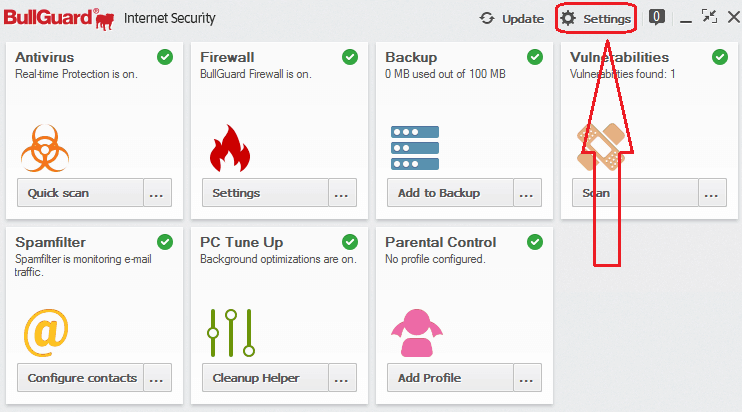Click the Antivirus green status checkmark

click(165, 57)
